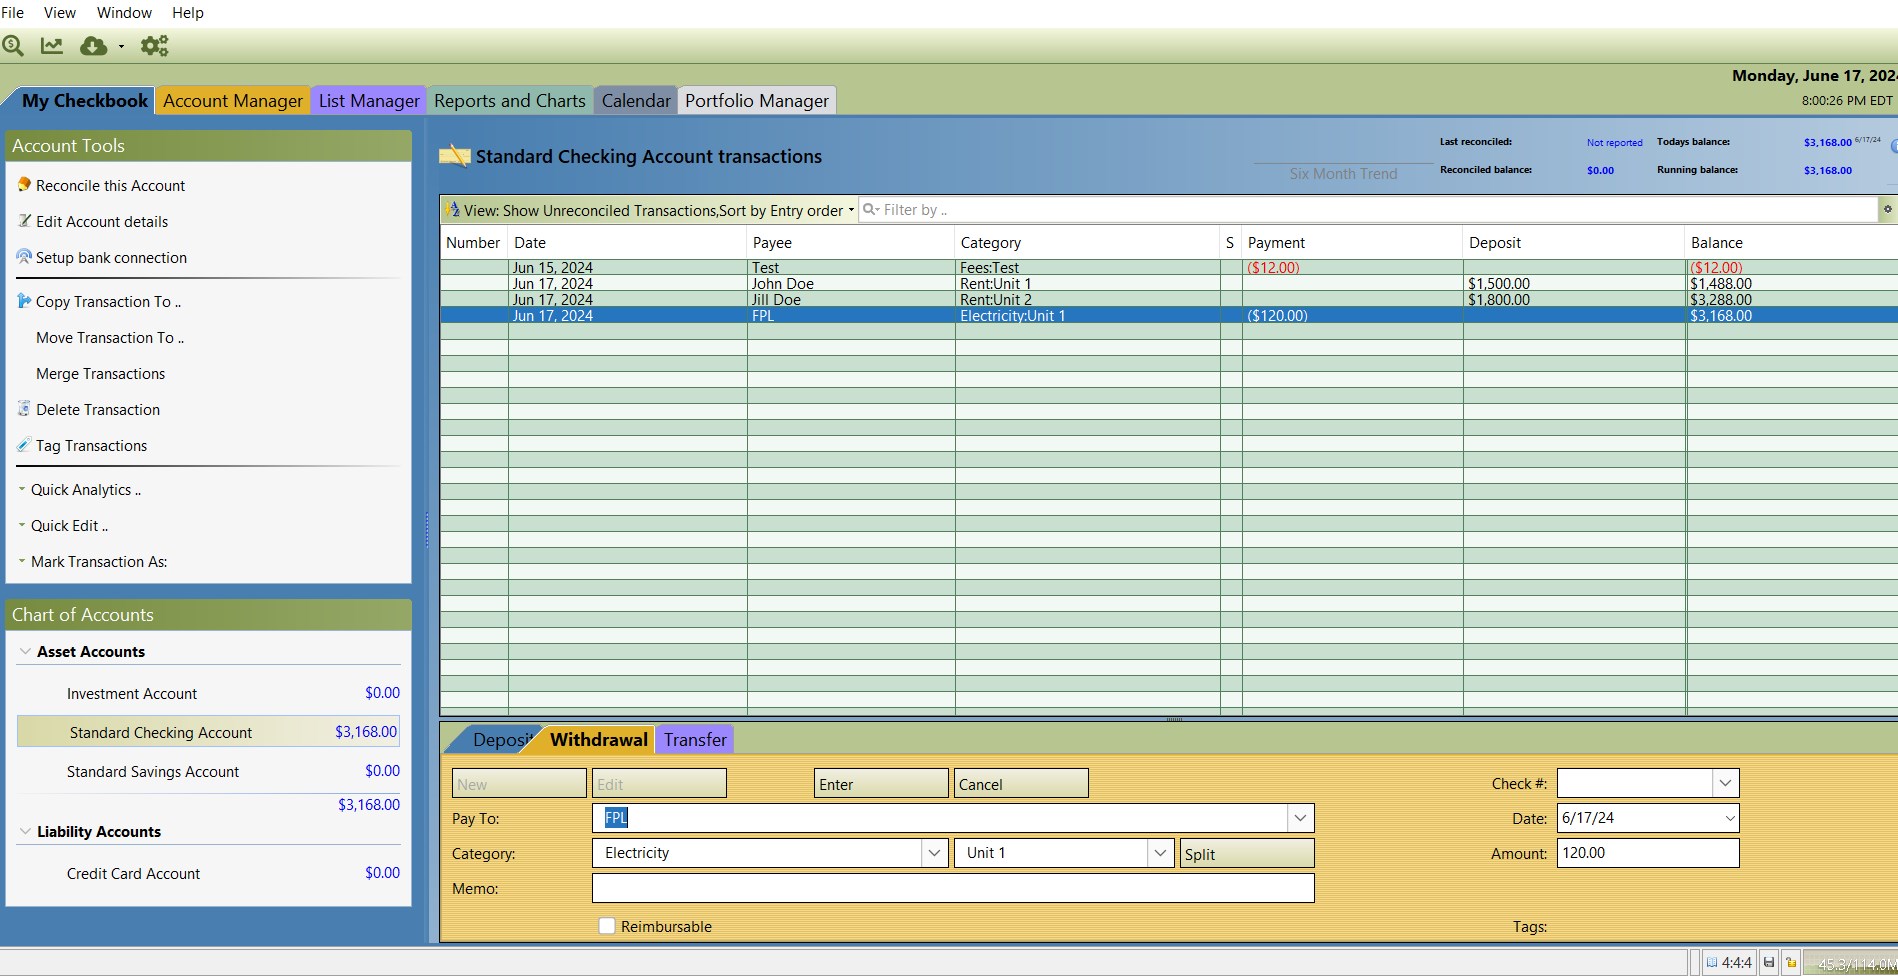Click the Setup bank connection icon
Image resolution: width=1898 pixels, height=976 pixels.
pos(24,257)
